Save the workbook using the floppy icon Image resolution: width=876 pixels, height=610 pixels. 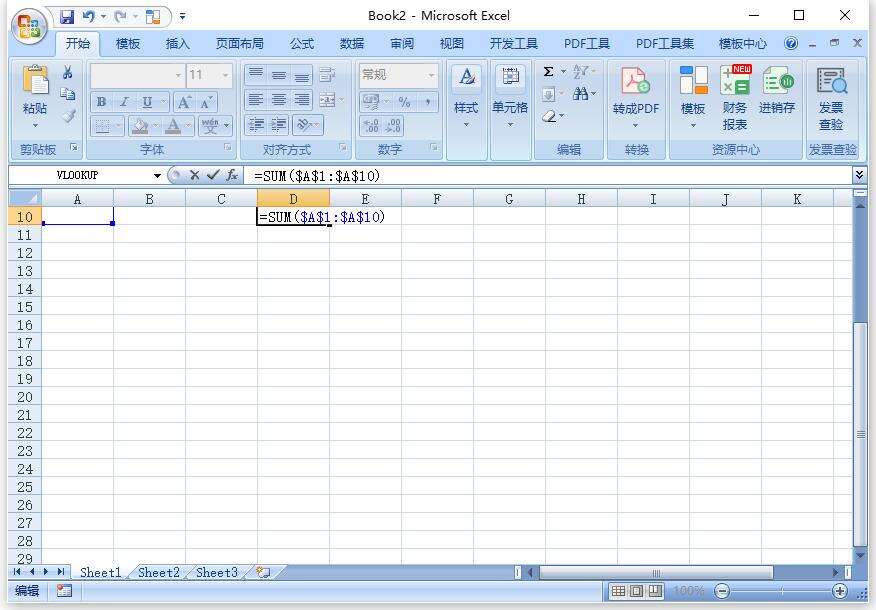point(67,17)
